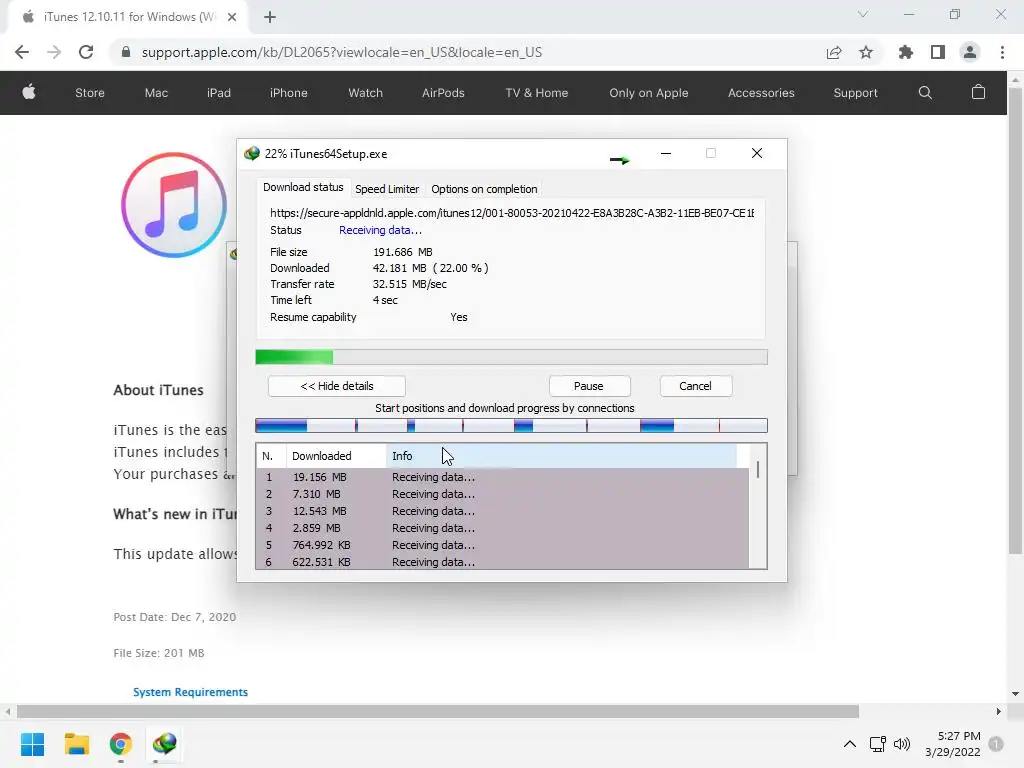Cancel the download
Viewport: 1024px width, 768px height.
click(695, 386)
